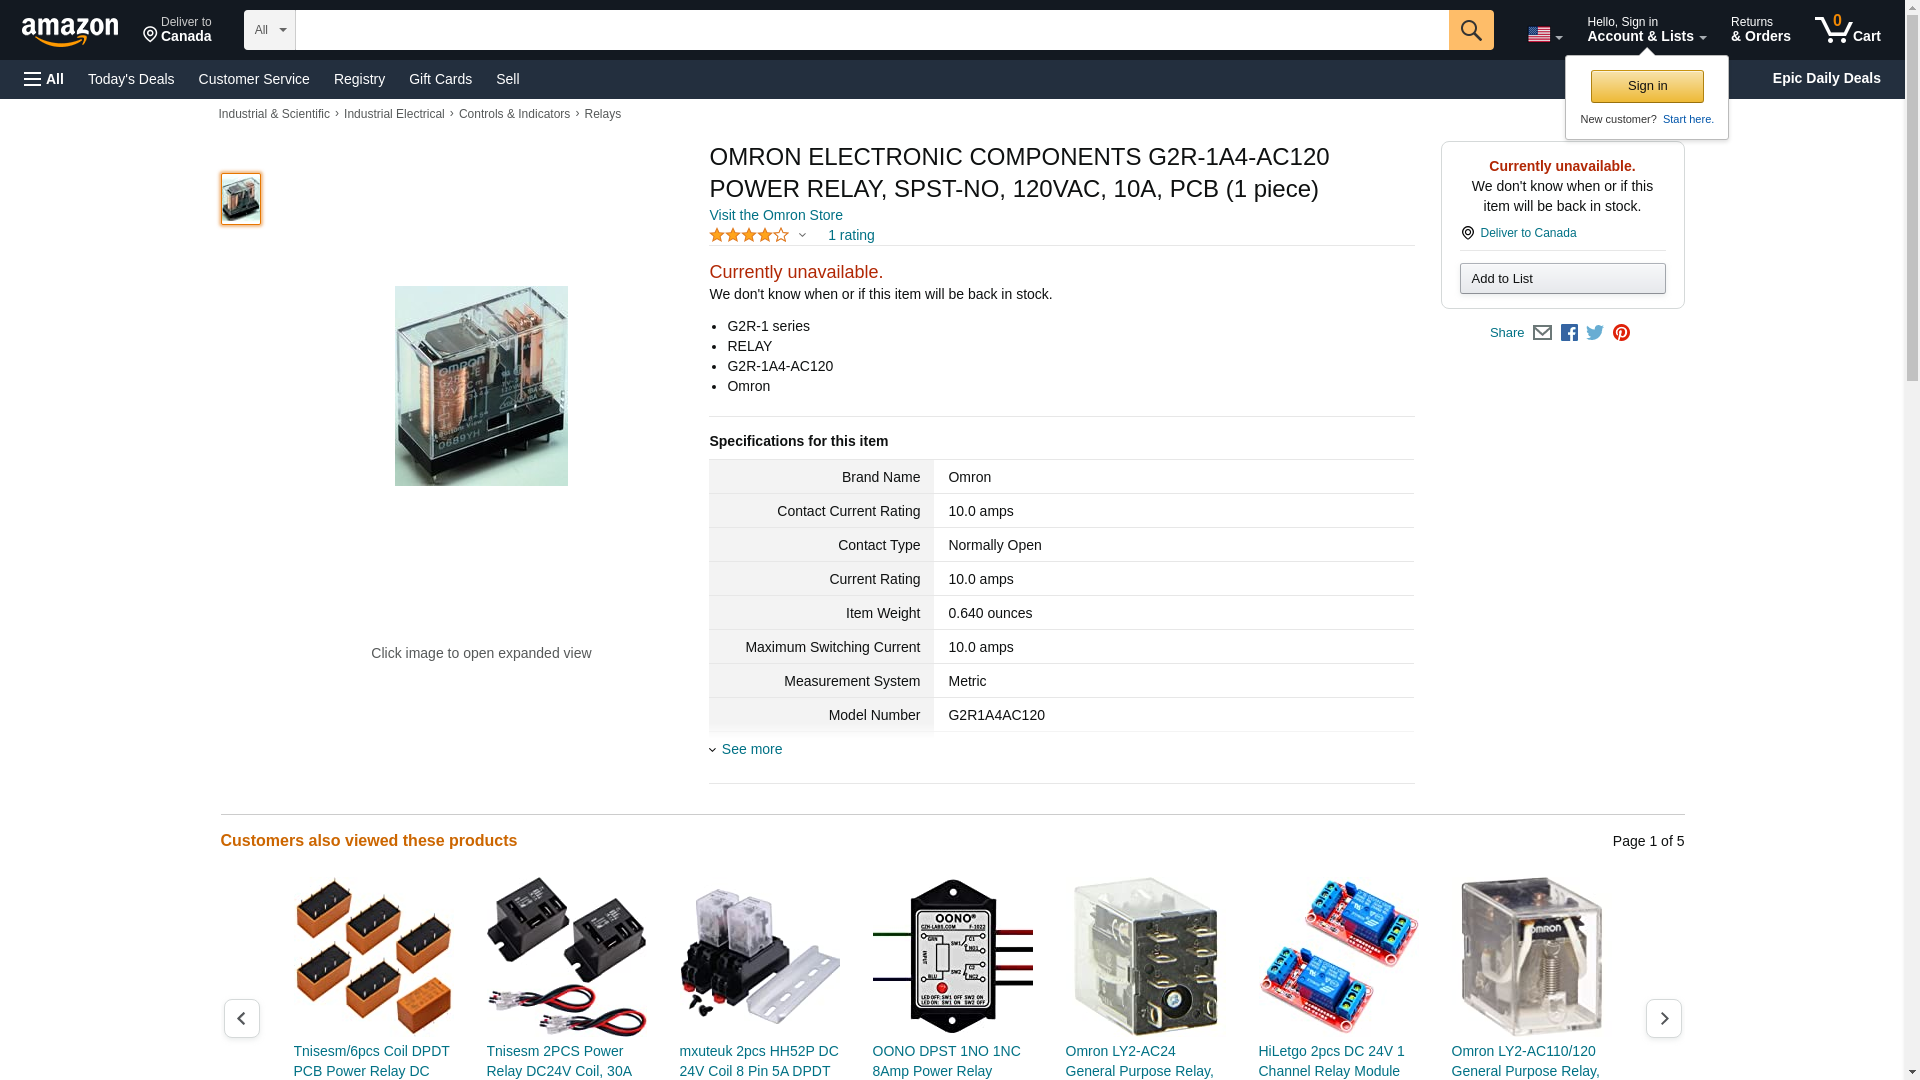Share product on Twitter icon
1920x1080 pixels.
point(1595,333)
